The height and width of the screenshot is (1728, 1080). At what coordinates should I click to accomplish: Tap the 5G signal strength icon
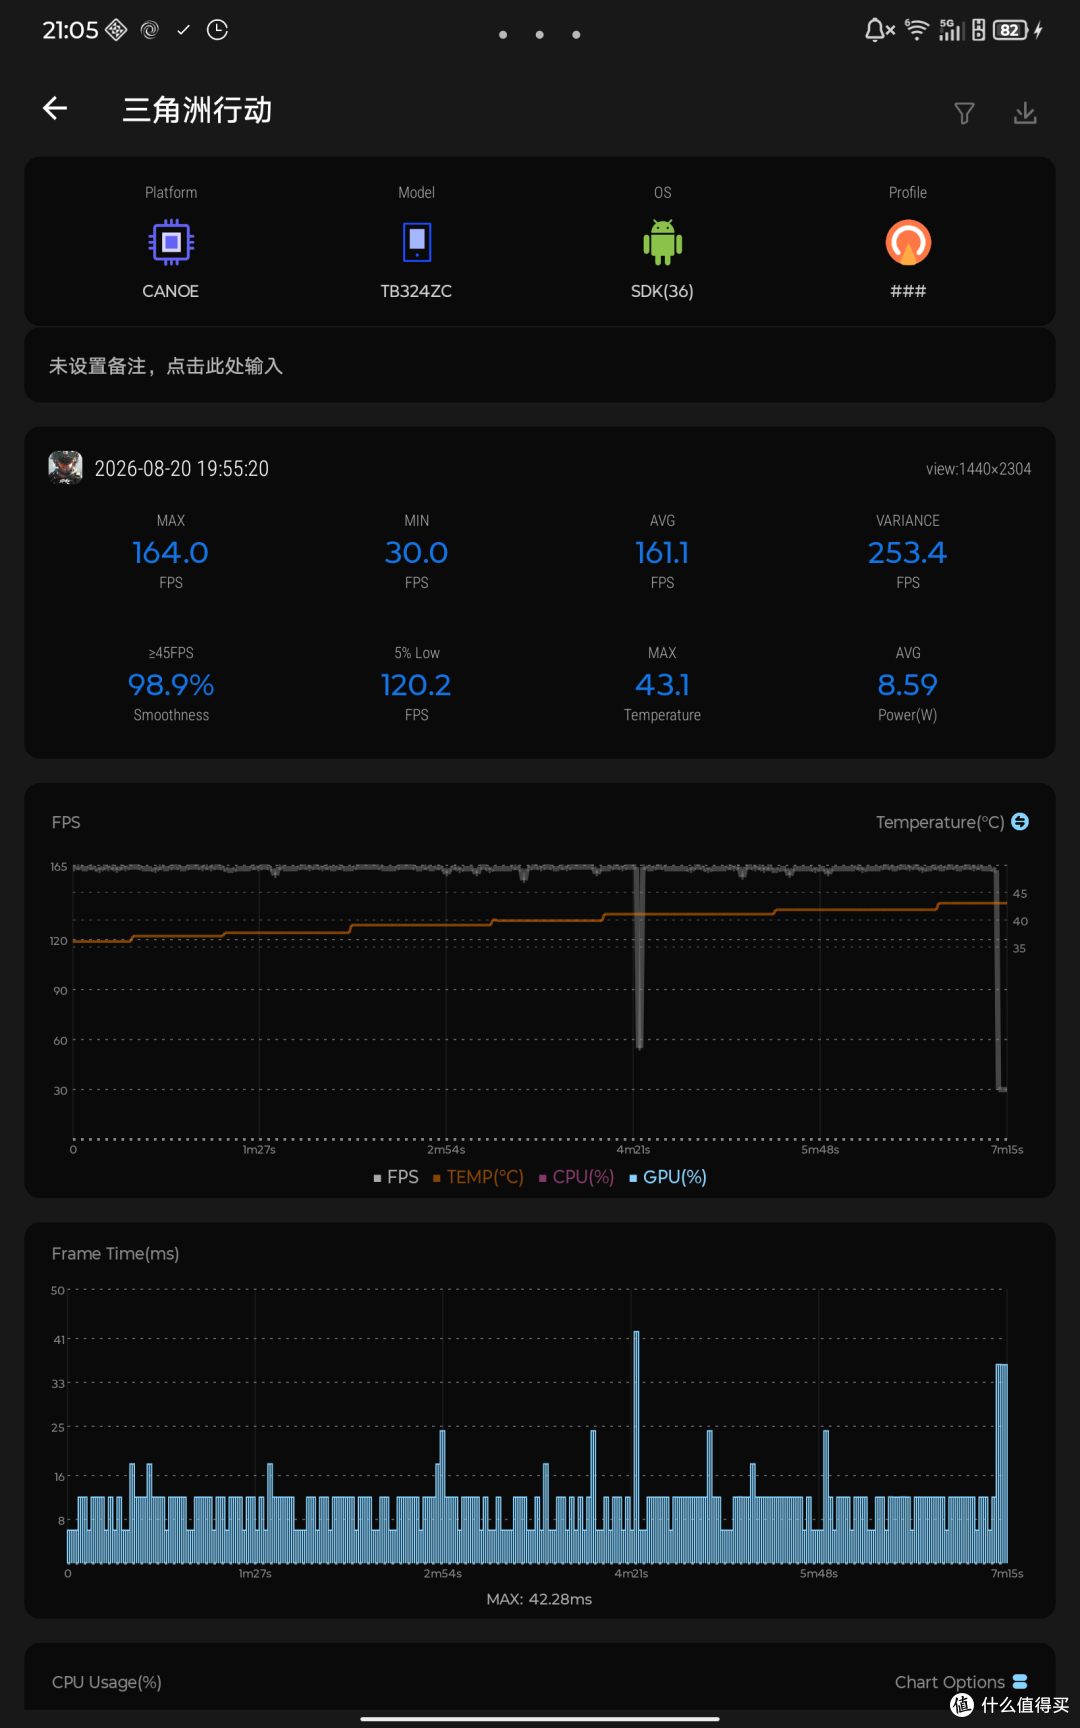(x=950, y=30)
